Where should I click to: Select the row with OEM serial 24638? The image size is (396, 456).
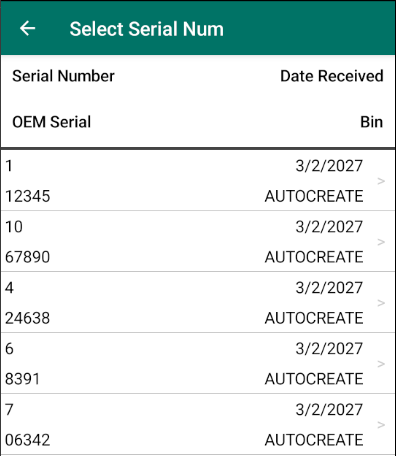click(x=198, y=302)
